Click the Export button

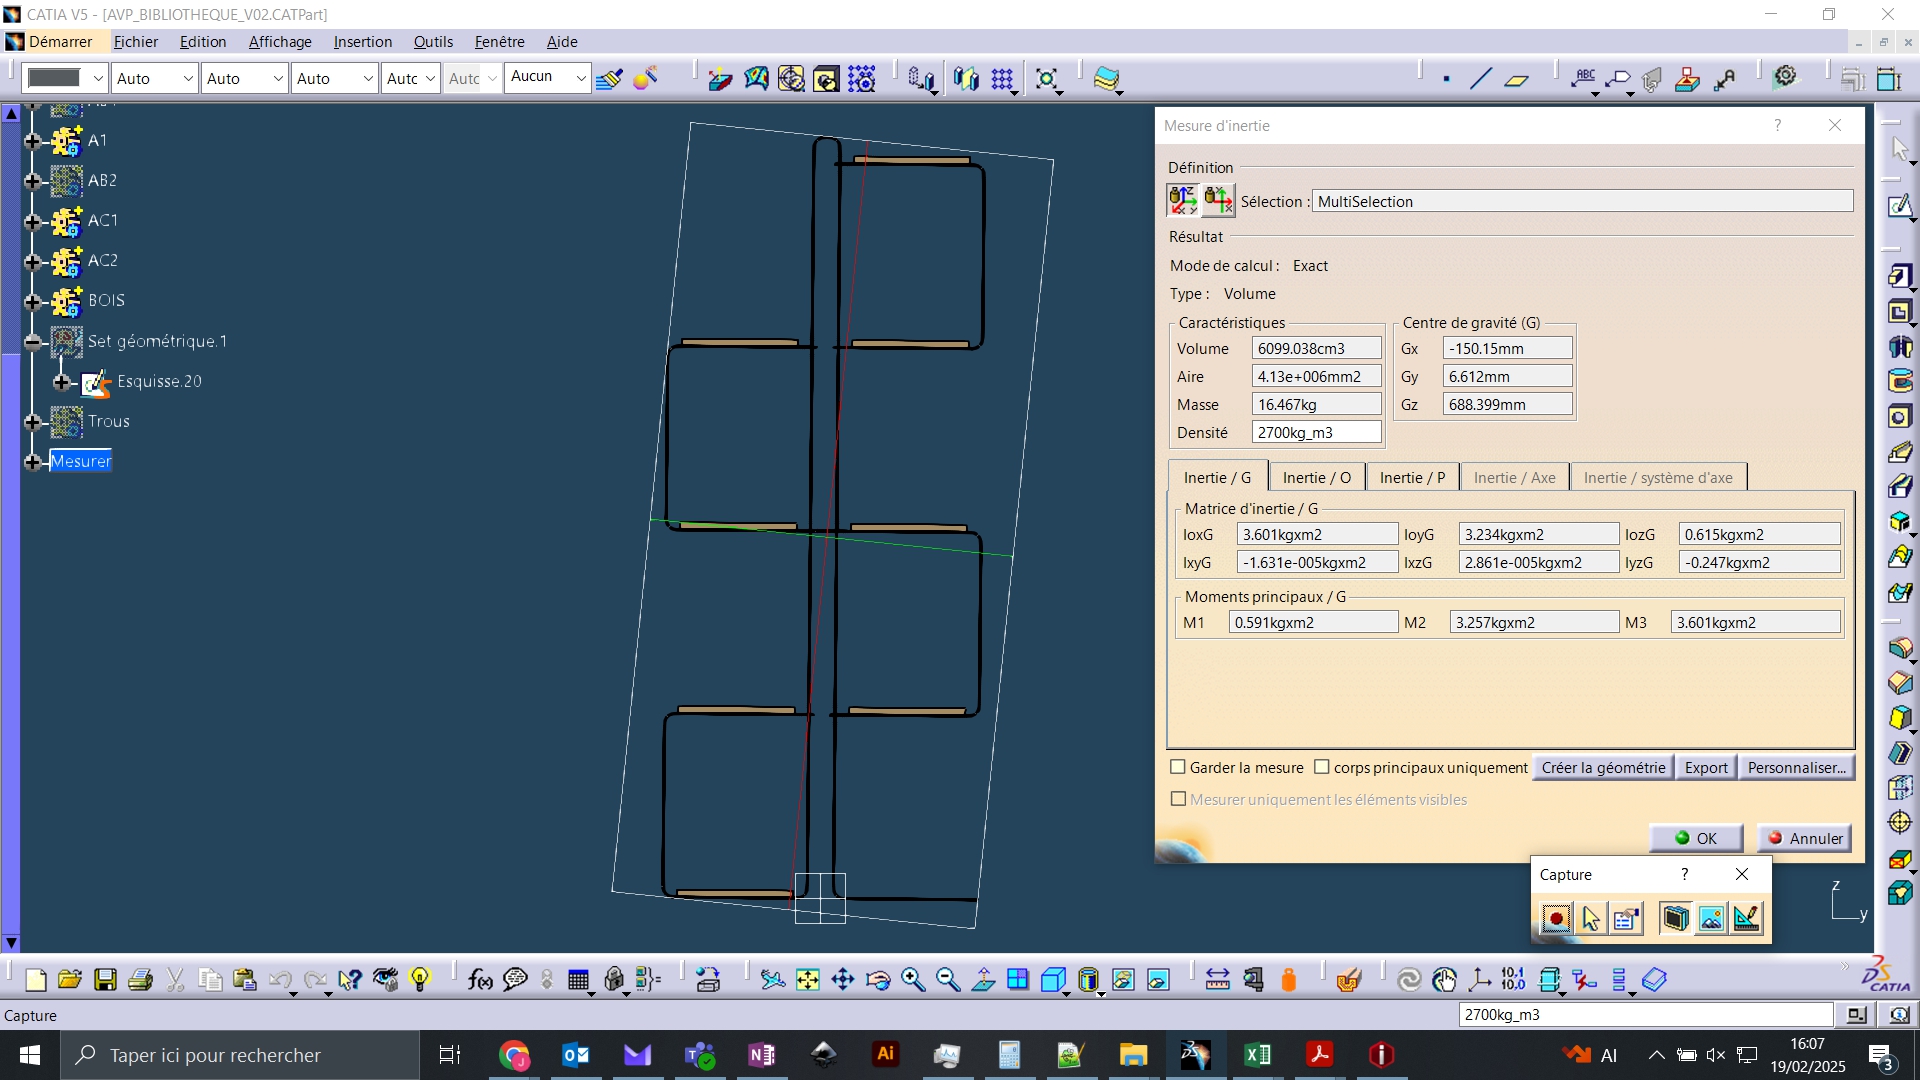(x=1706, y=768)
